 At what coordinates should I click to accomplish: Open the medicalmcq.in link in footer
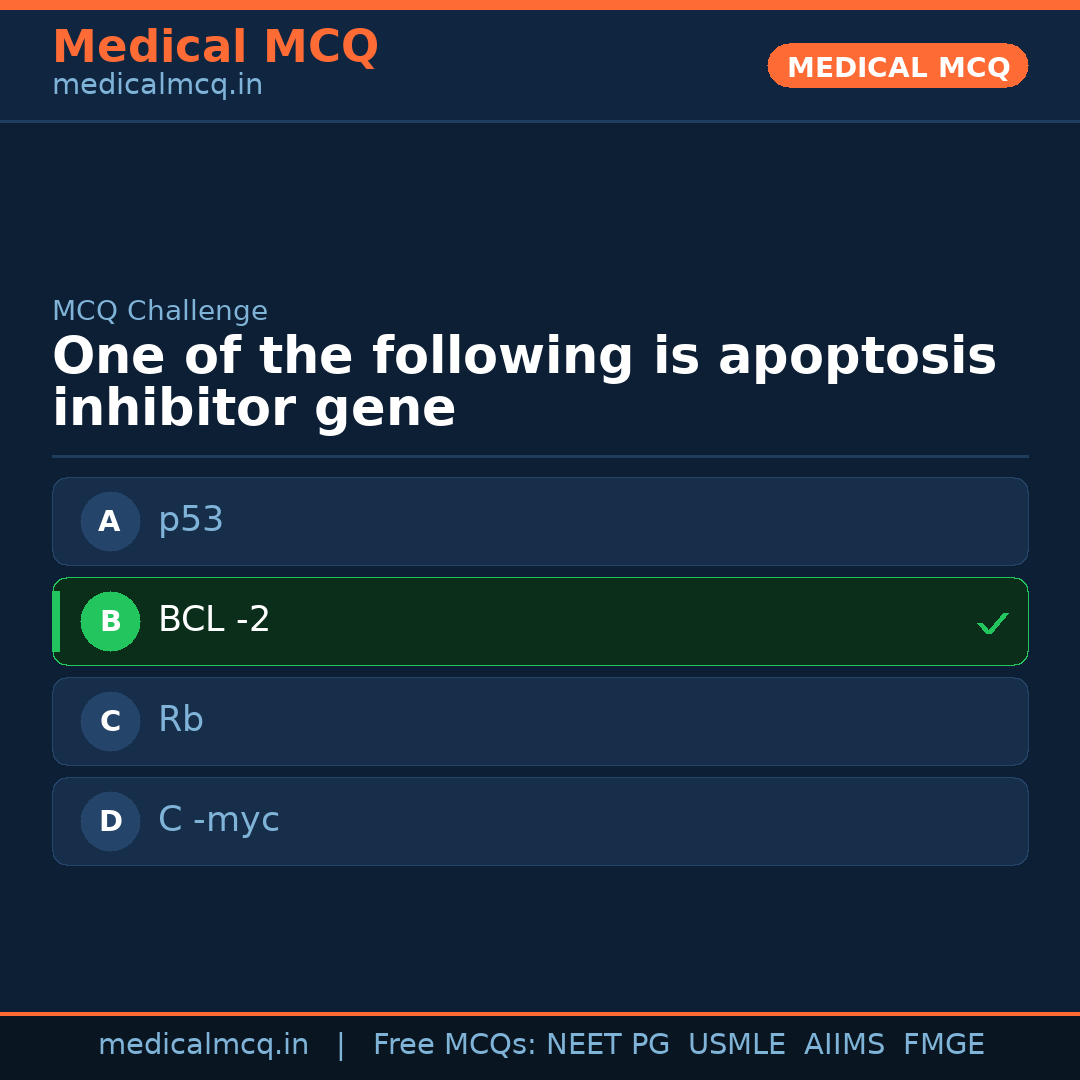pyautogui.click(x=204, y=1044)
